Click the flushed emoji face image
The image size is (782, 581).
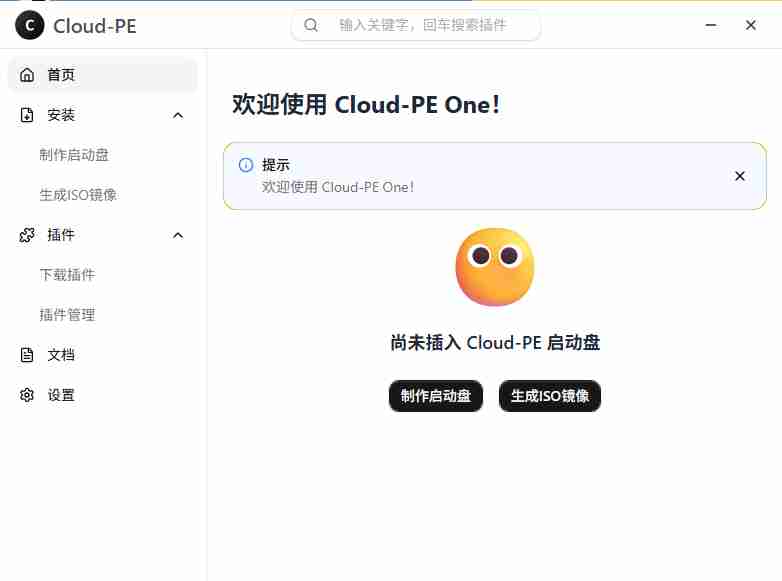pyautogui.click(x=494, y=267)
